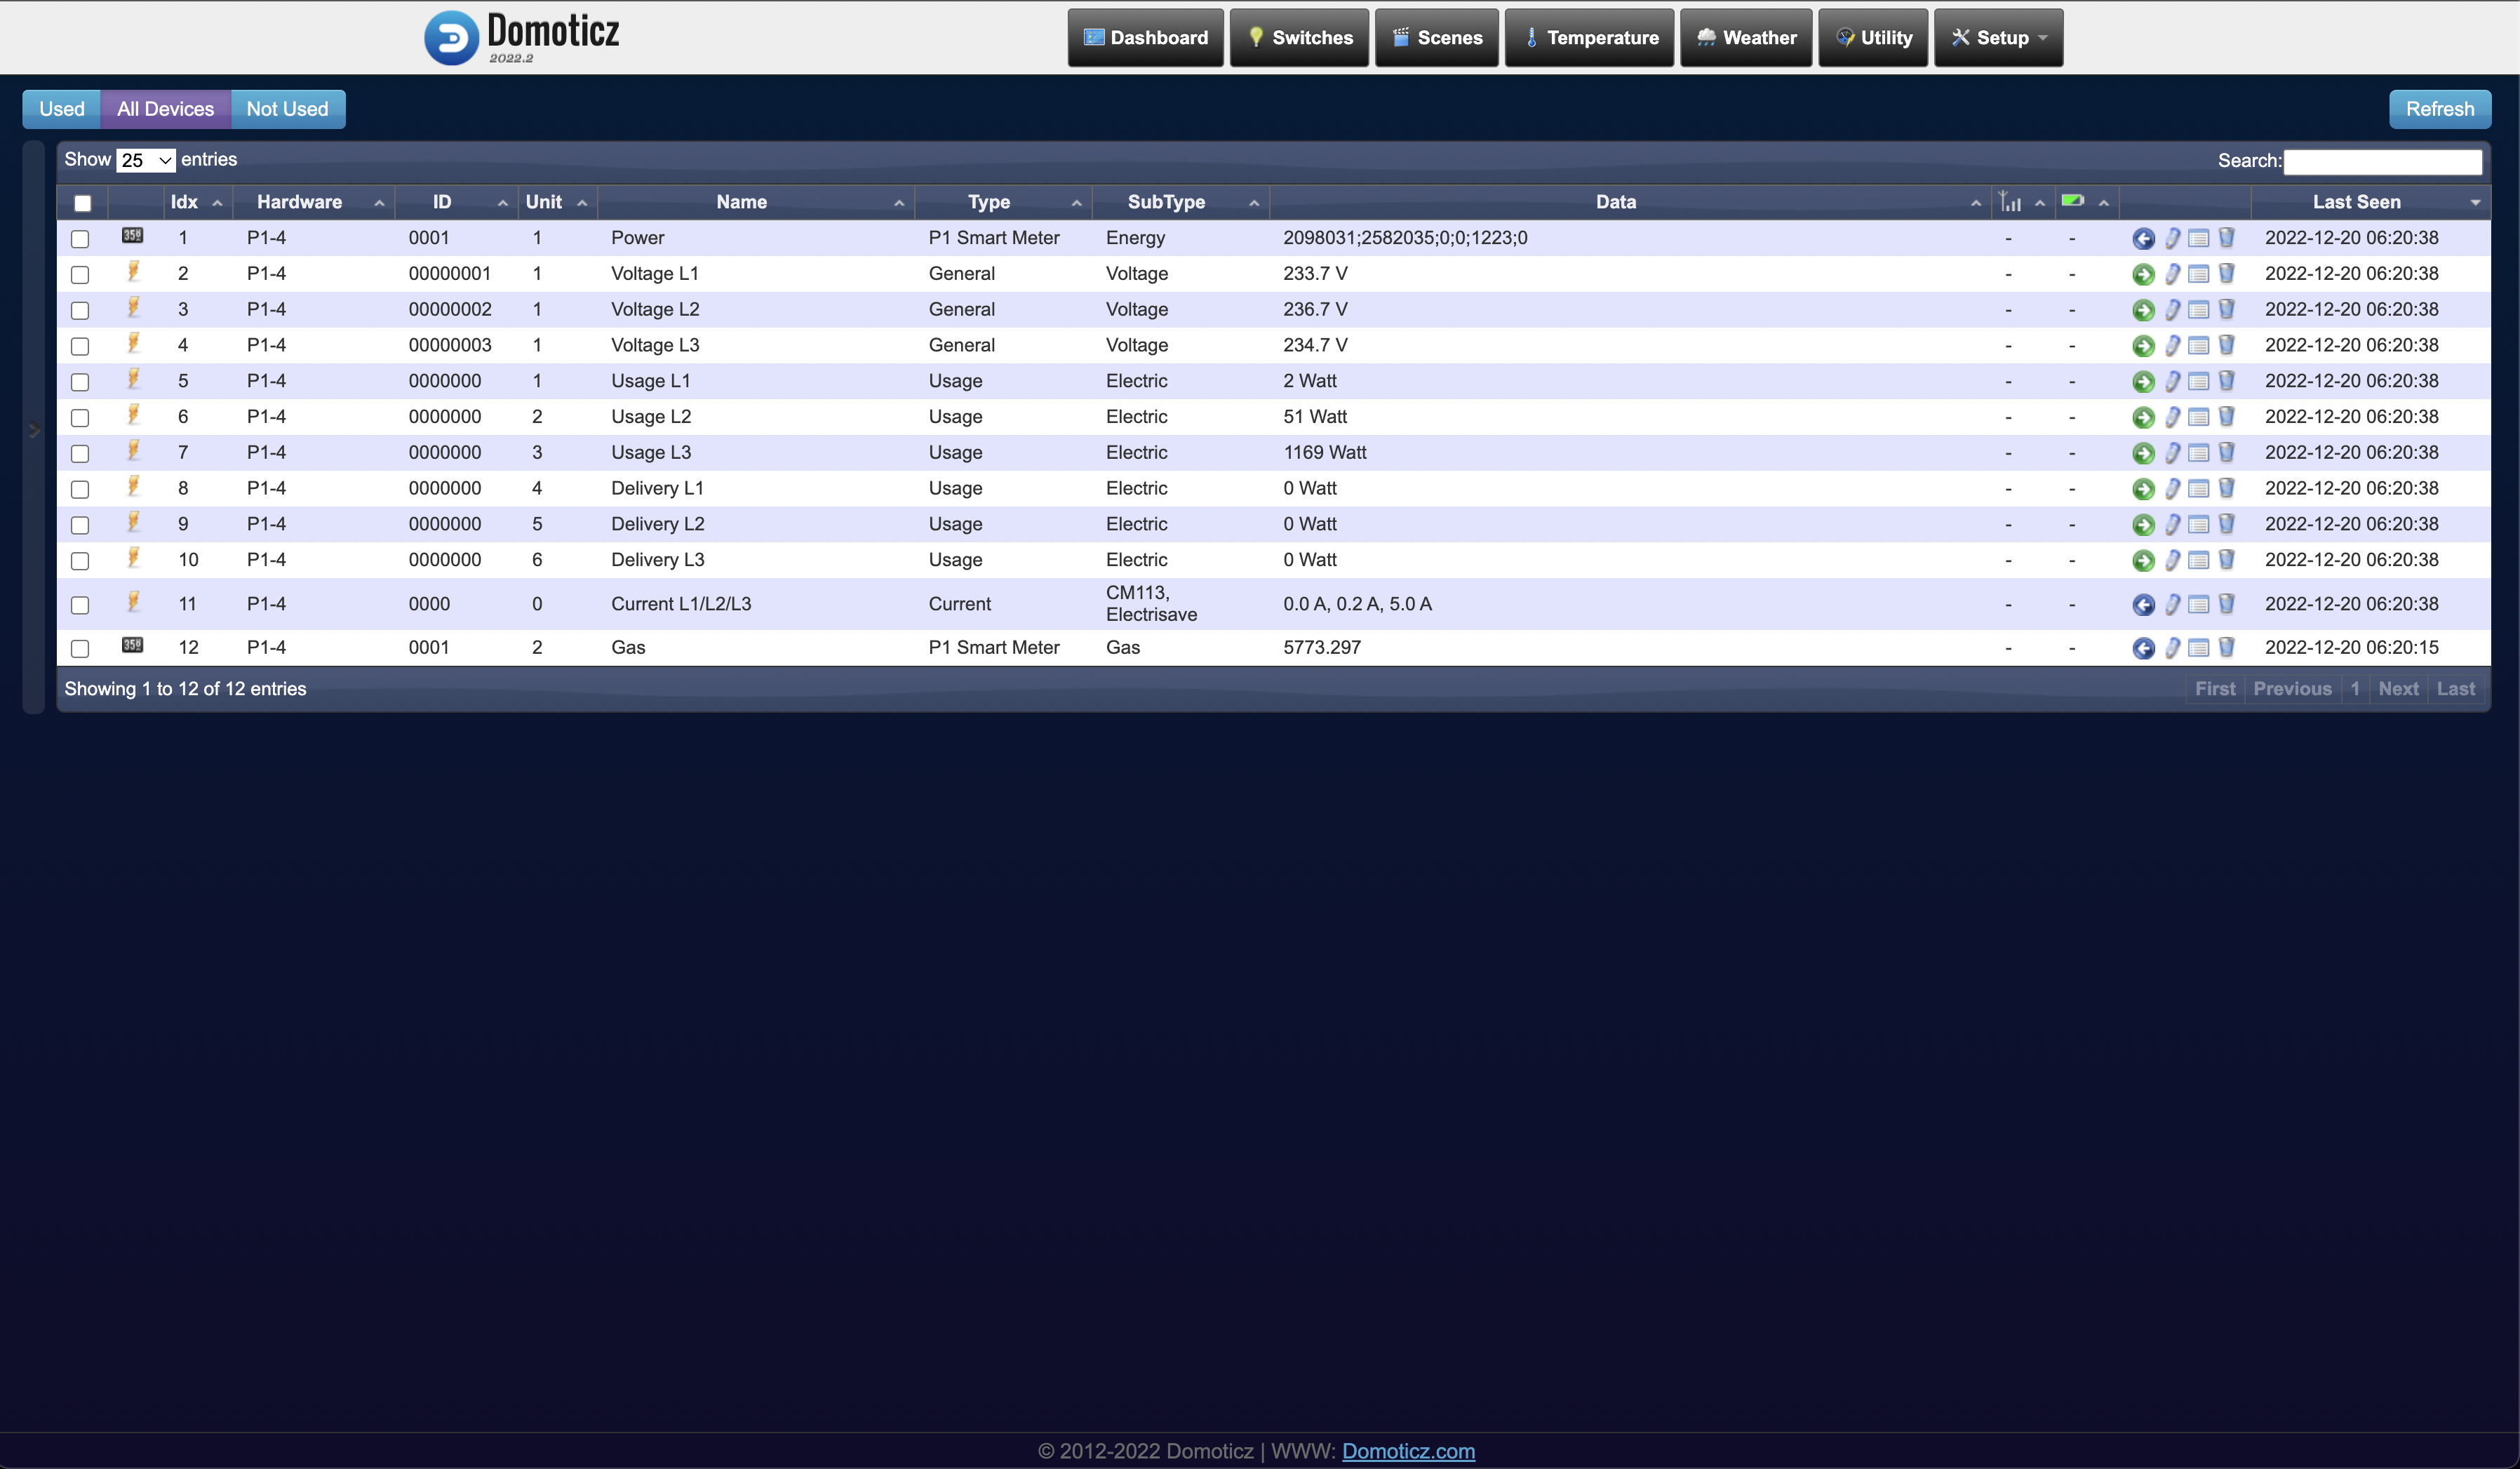Open the Setup dropdown menu
The image size is (2520, 1469).
(1997, 38)
